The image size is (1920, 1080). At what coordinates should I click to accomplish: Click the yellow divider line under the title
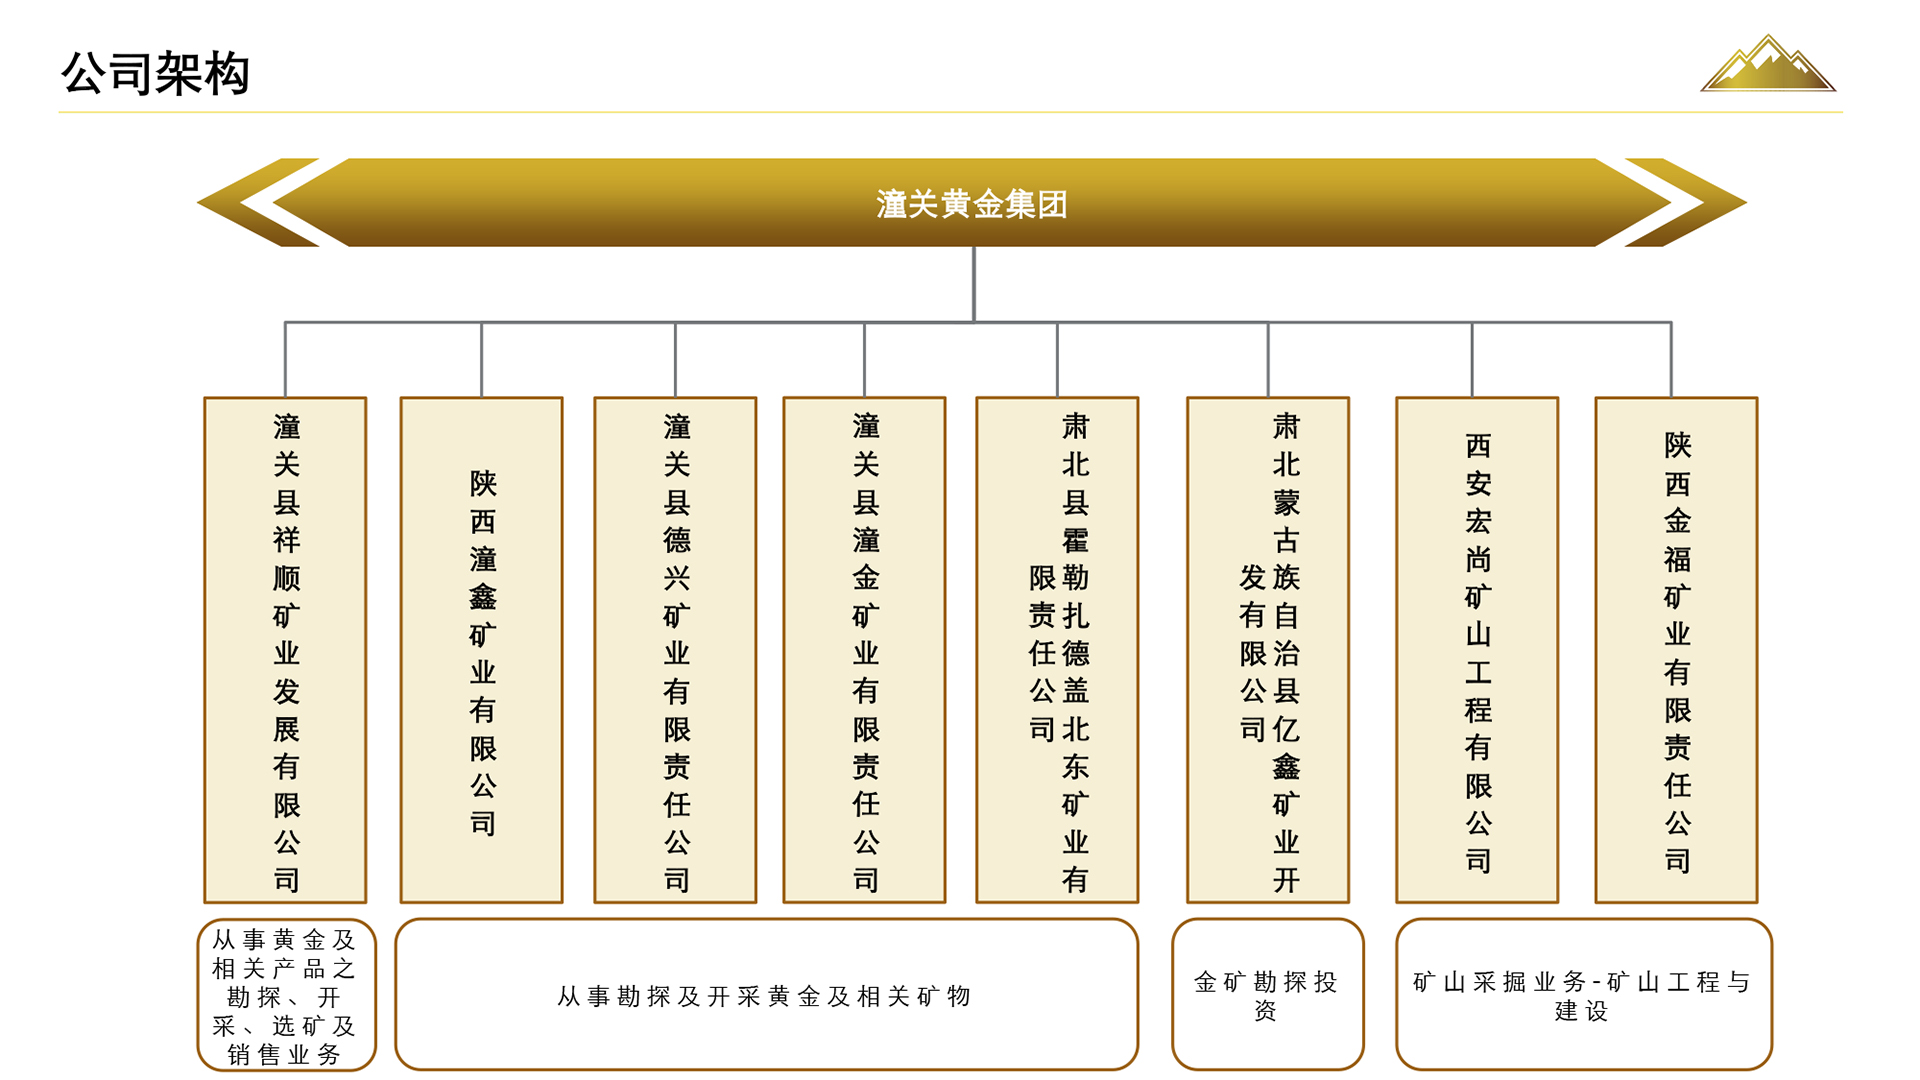[x=950, y=112]
